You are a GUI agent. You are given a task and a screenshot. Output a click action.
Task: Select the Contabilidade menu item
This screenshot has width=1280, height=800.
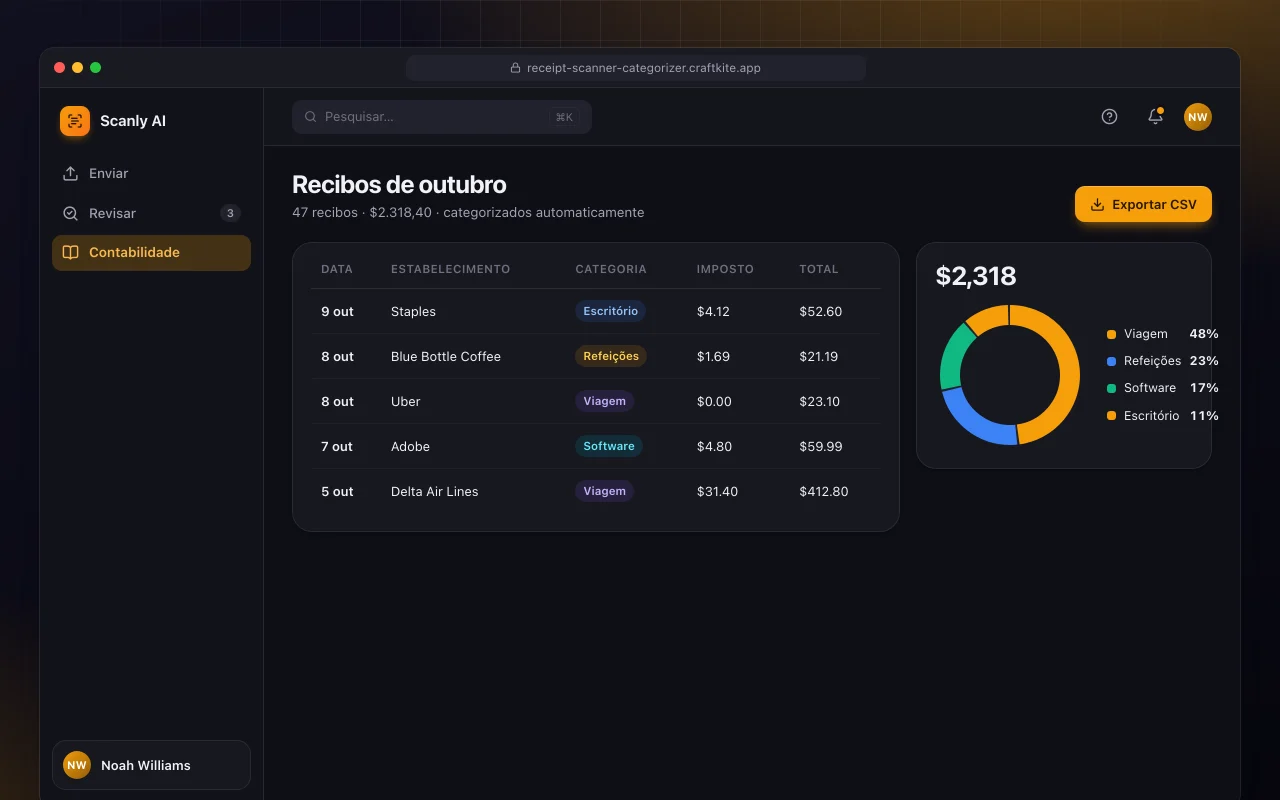pyautogui.click(x=151, y=253)
